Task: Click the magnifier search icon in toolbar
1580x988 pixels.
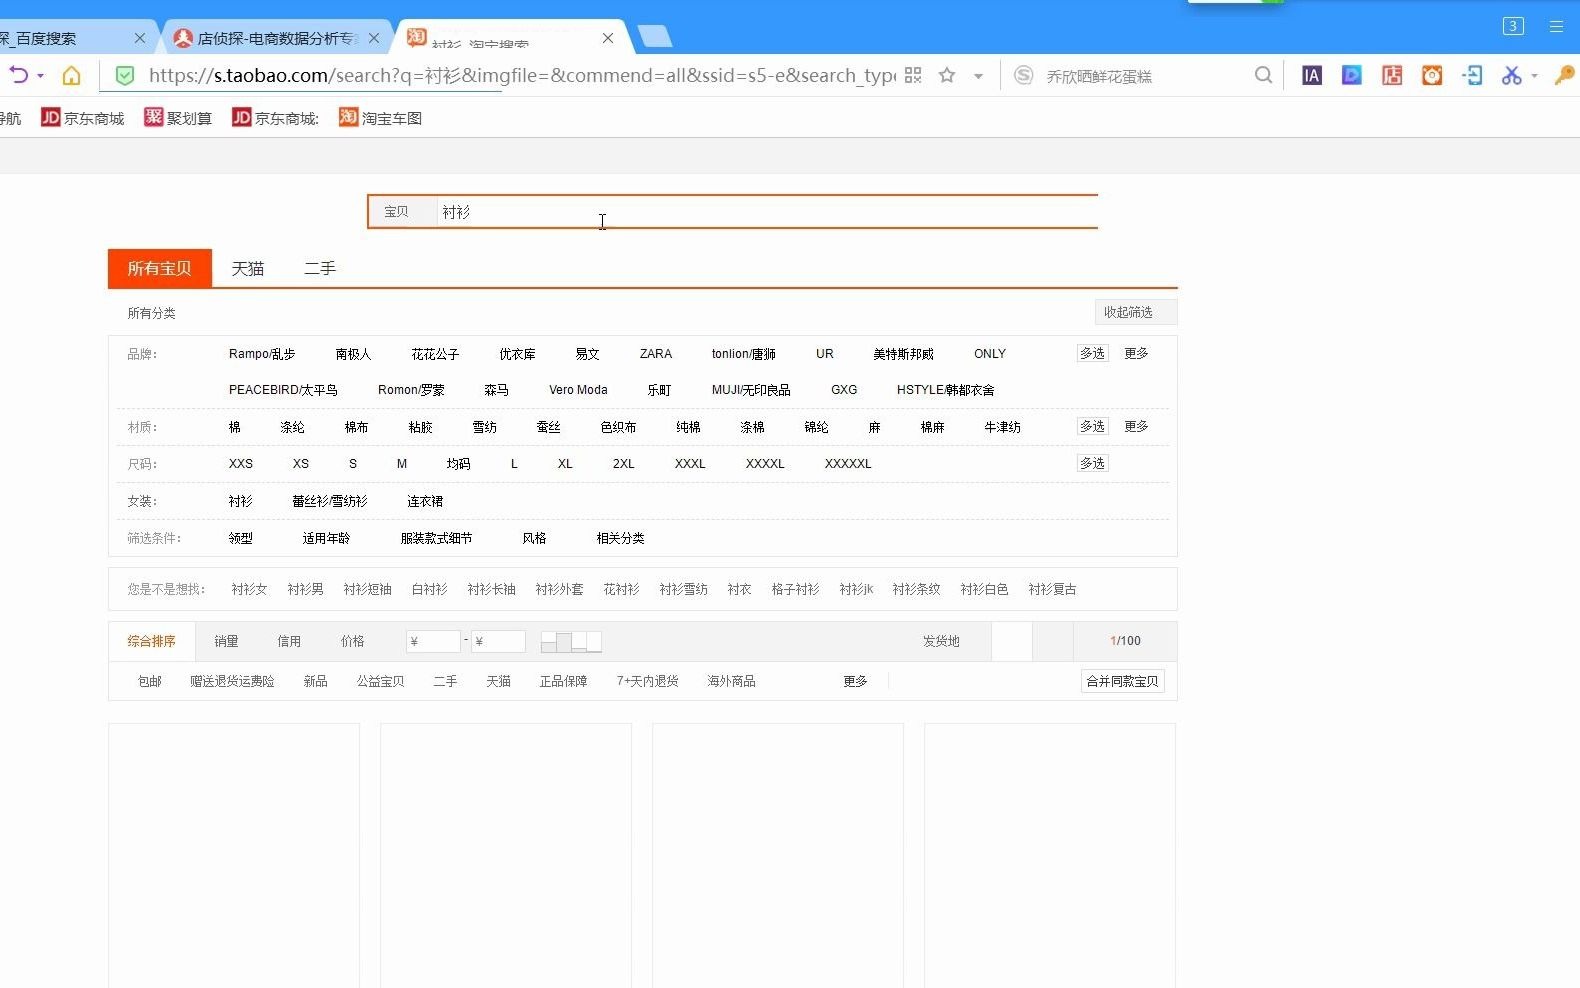Action: point(1263,75)
